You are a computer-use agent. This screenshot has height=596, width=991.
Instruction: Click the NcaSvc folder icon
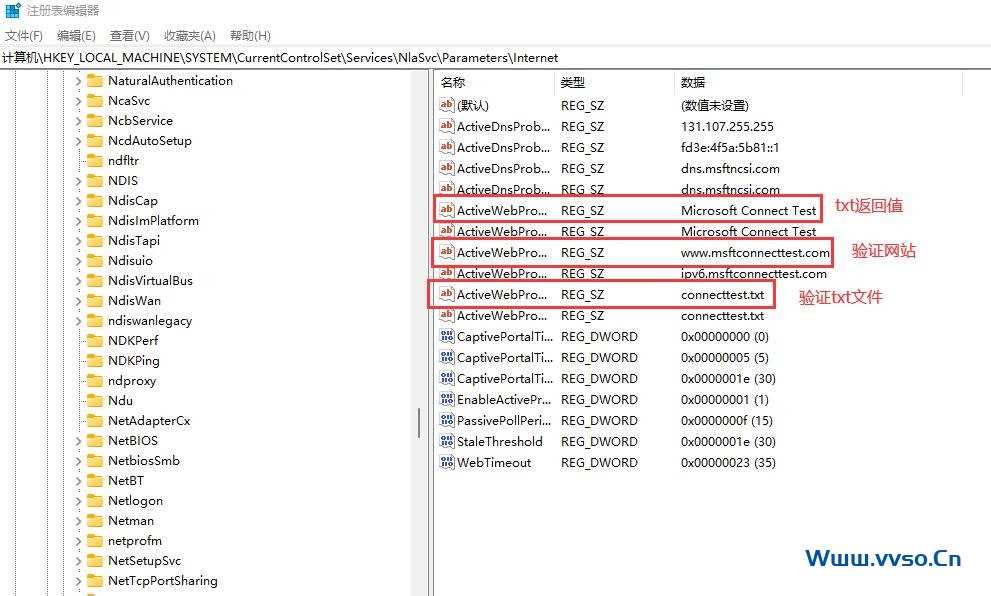[95, 100]
